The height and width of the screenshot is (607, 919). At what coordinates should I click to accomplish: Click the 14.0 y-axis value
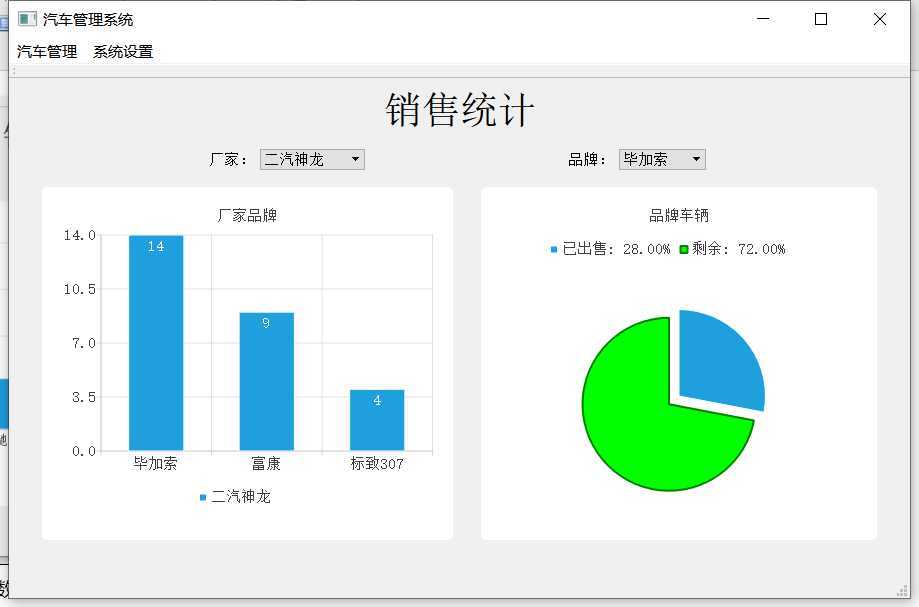point(80,235)
